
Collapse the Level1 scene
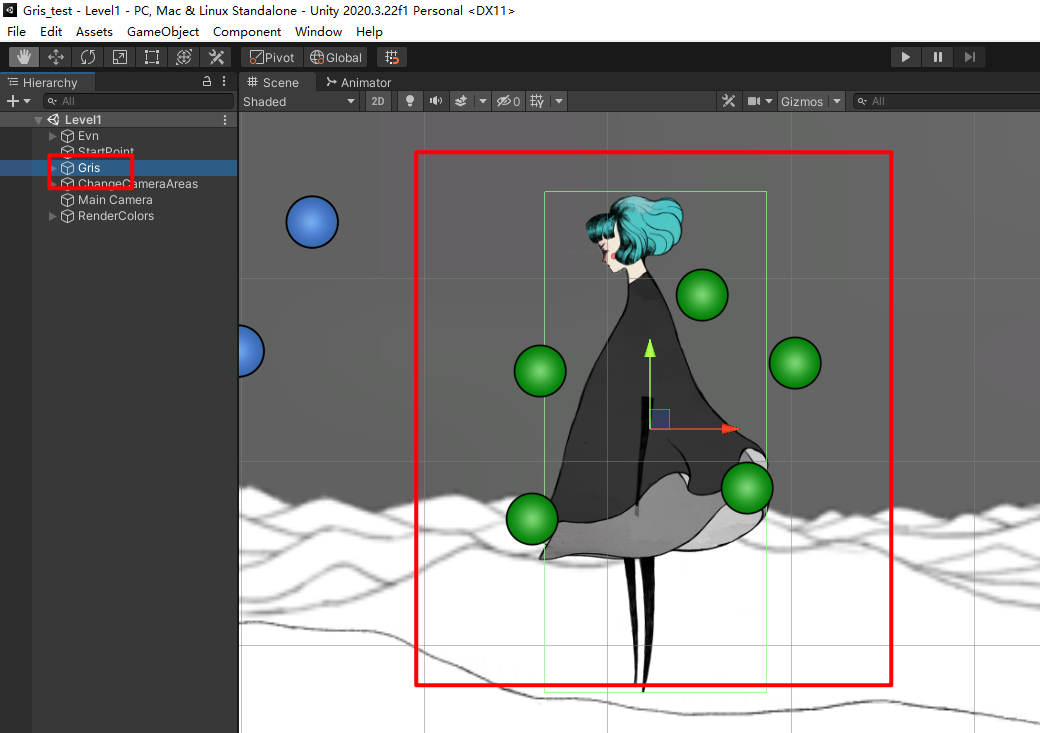(x=38, y=120)
